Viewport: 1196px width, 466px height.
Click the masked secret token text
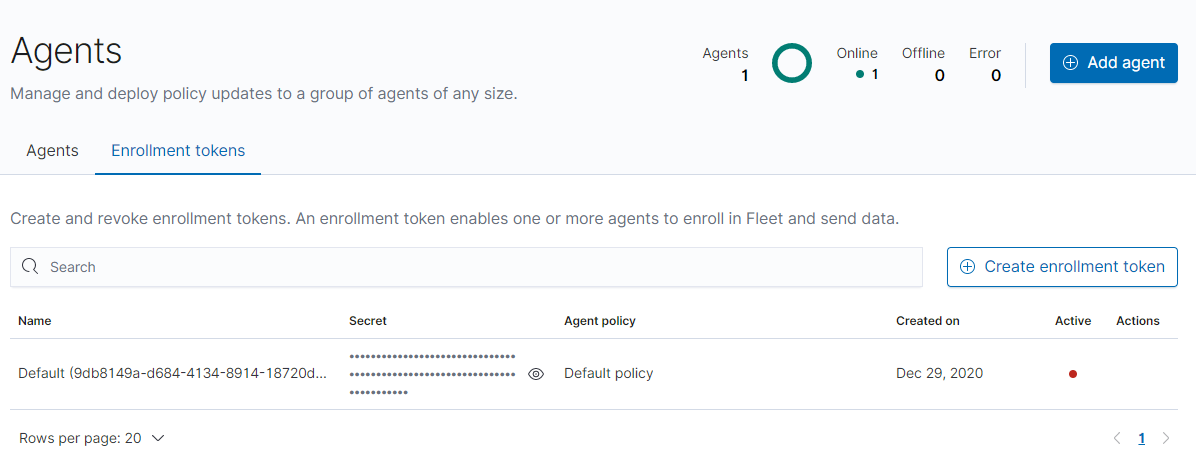tap(432, 374)
